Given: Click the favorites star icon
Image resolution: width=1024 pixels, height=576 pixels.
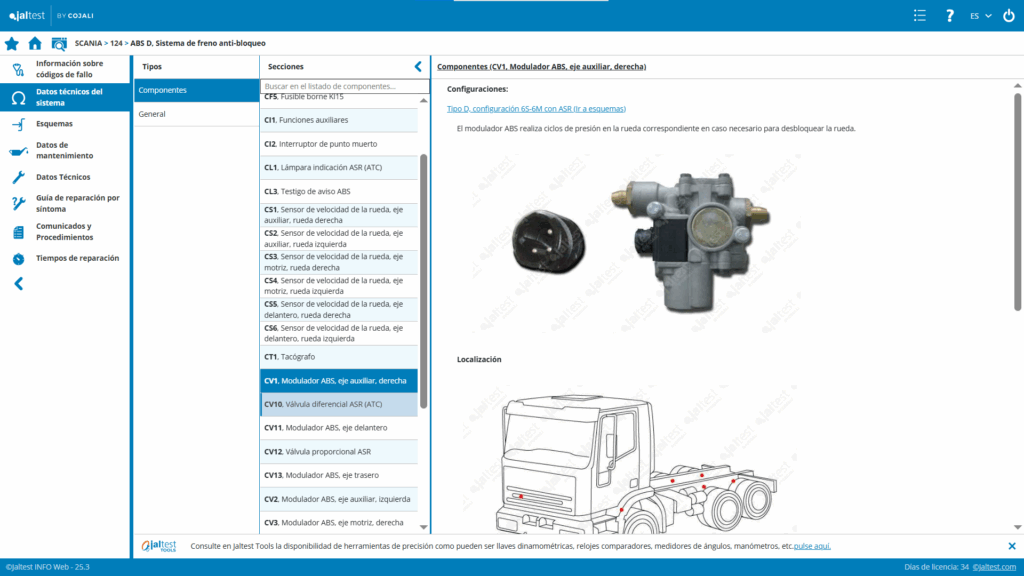Looking at the screenshot, I should (12, 43).
